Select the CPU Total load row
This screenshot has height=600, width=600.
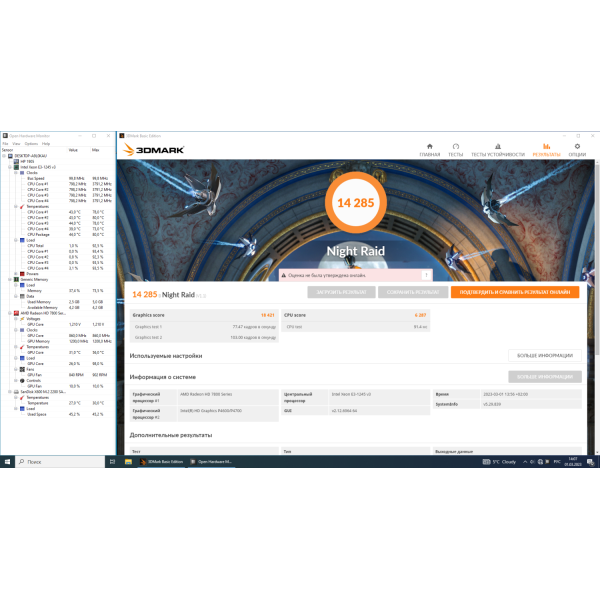tap(57, 246)
